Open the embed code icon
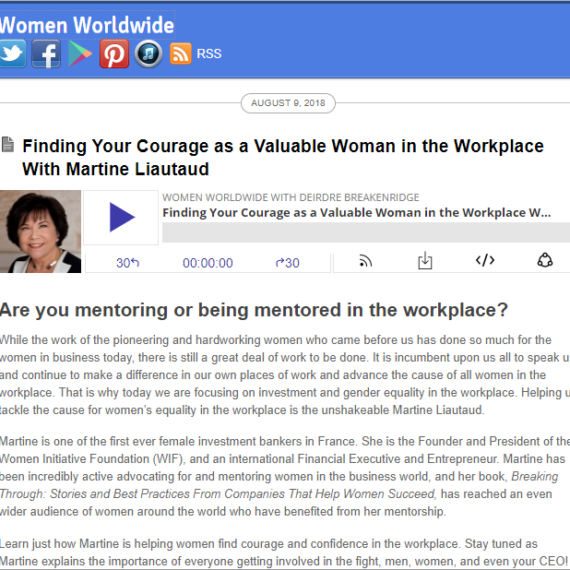 pyautogui.click(x=485, y=260)
